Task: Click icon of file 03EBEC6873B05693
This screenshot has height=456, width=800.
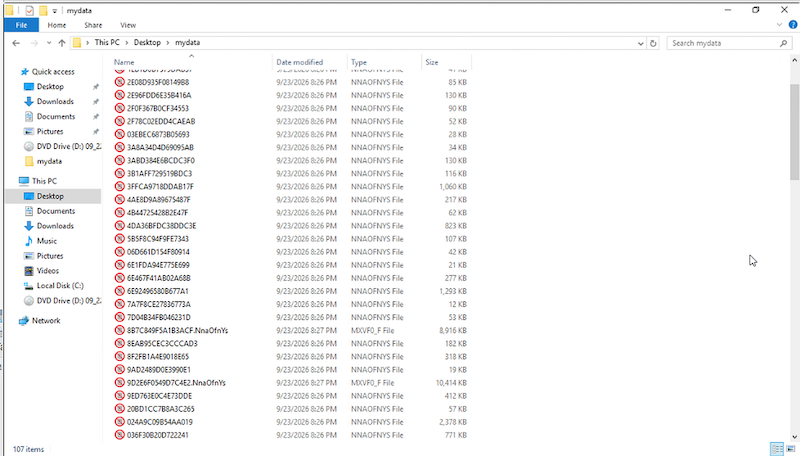Action: (119, 134)
